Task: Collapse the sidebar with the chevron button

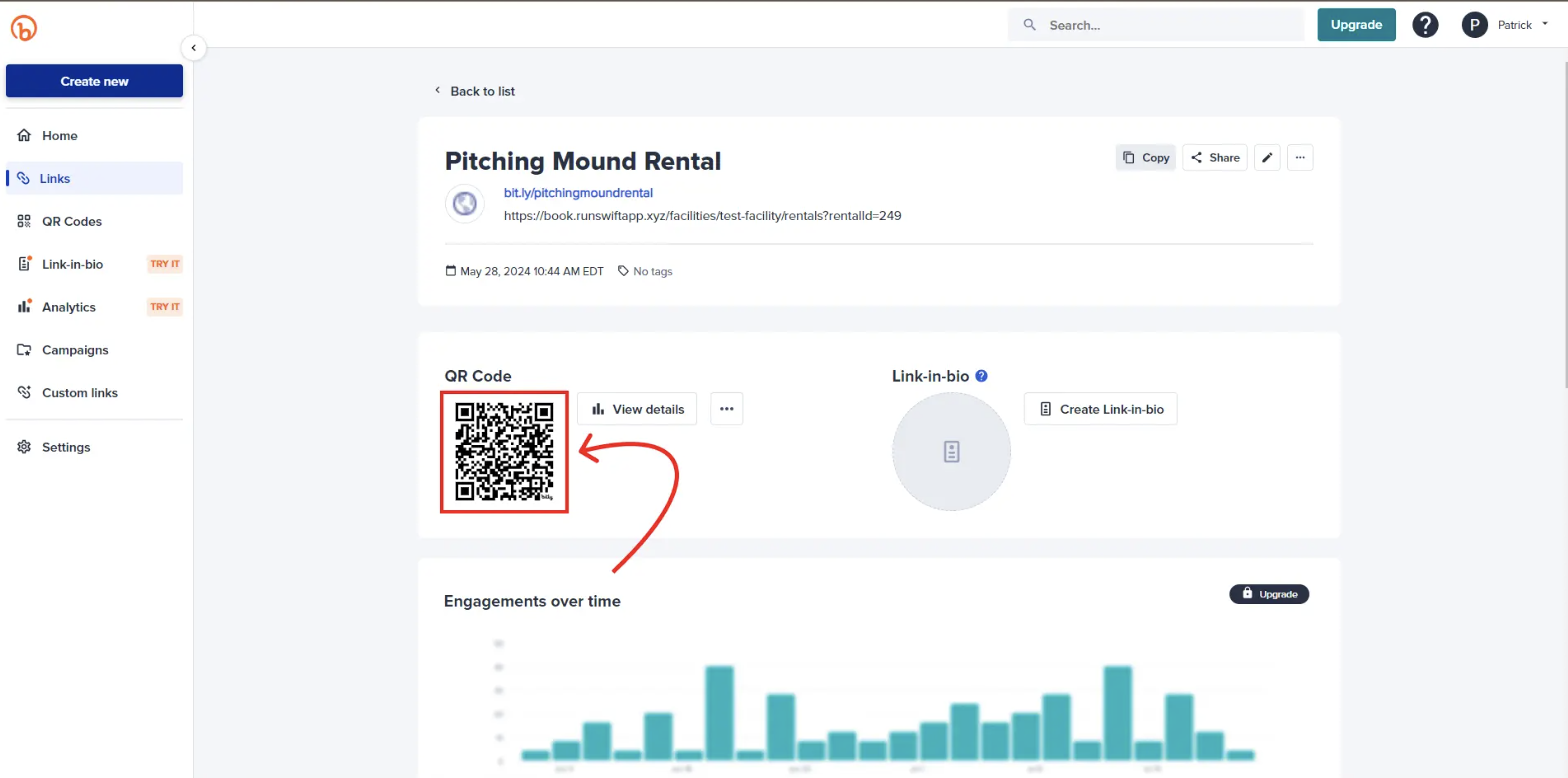Action: coord(194,47)
